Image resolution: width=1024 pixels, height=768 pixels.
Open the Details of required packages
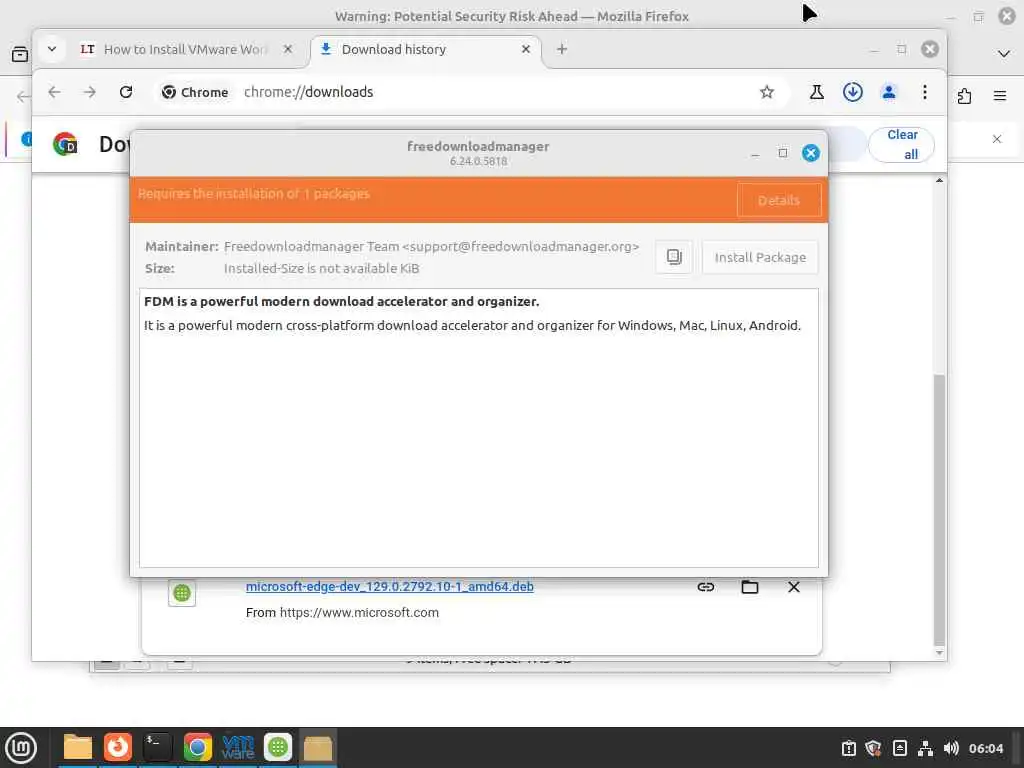778,200
